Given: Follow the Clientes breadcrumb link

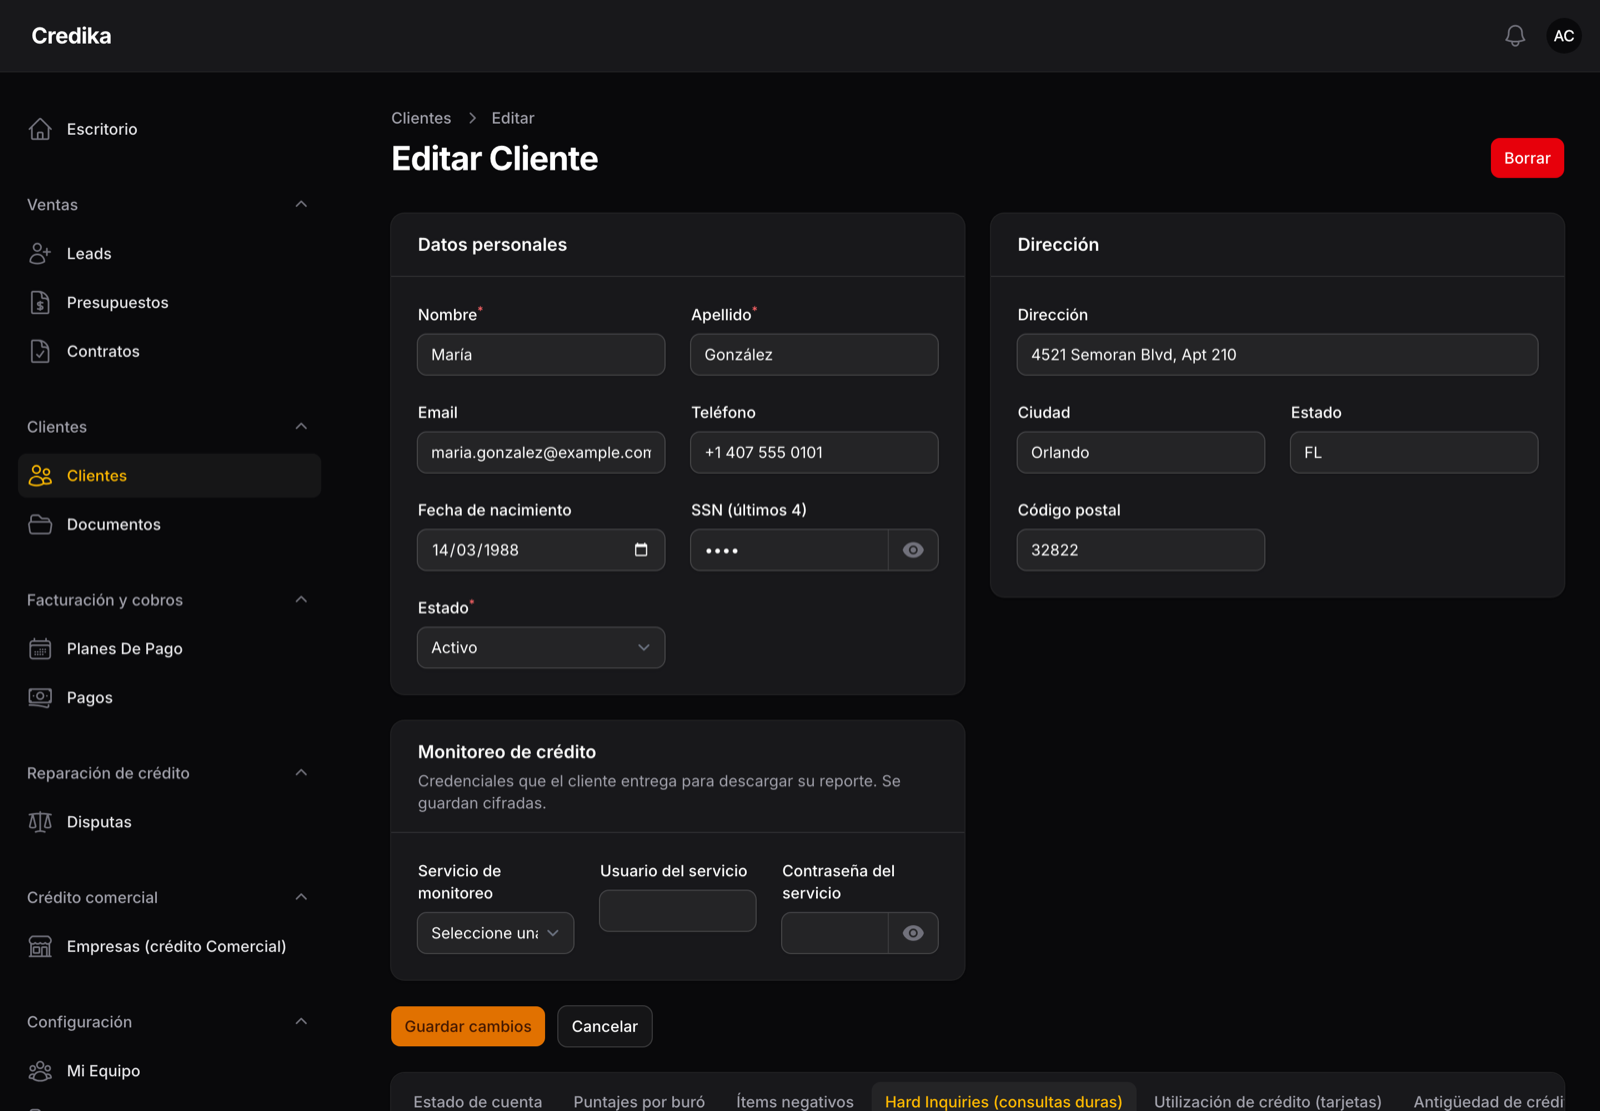Looking at the screenshot, I should 421,118.
